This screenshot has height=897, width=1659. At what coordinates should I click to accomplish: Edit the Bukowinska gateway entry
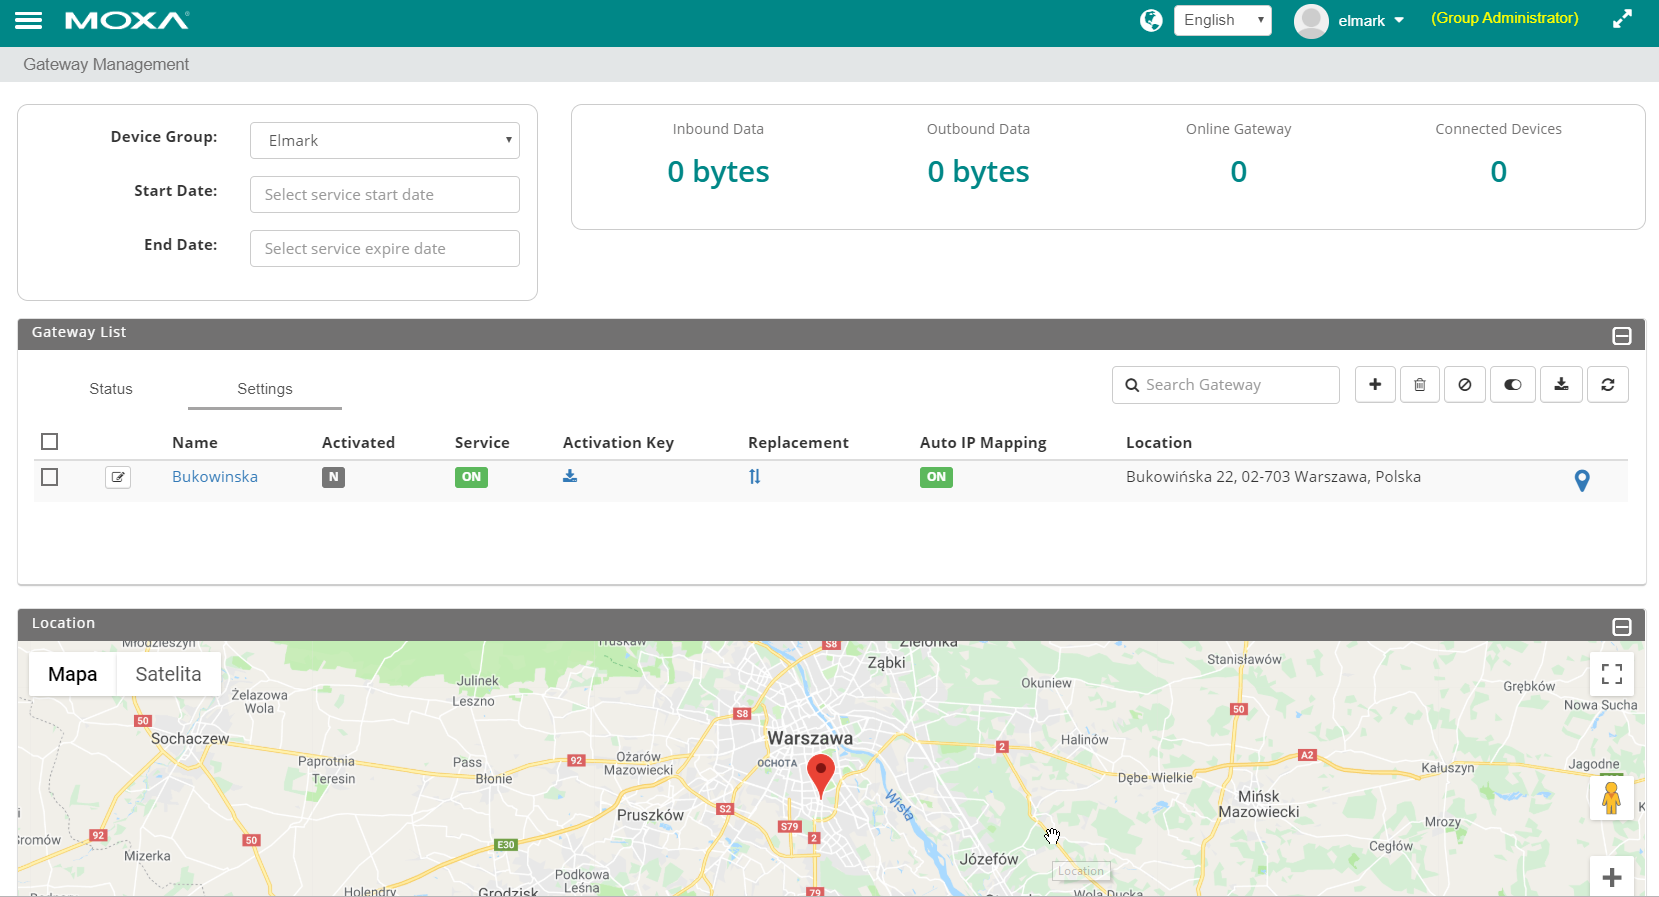click(118, 478)
